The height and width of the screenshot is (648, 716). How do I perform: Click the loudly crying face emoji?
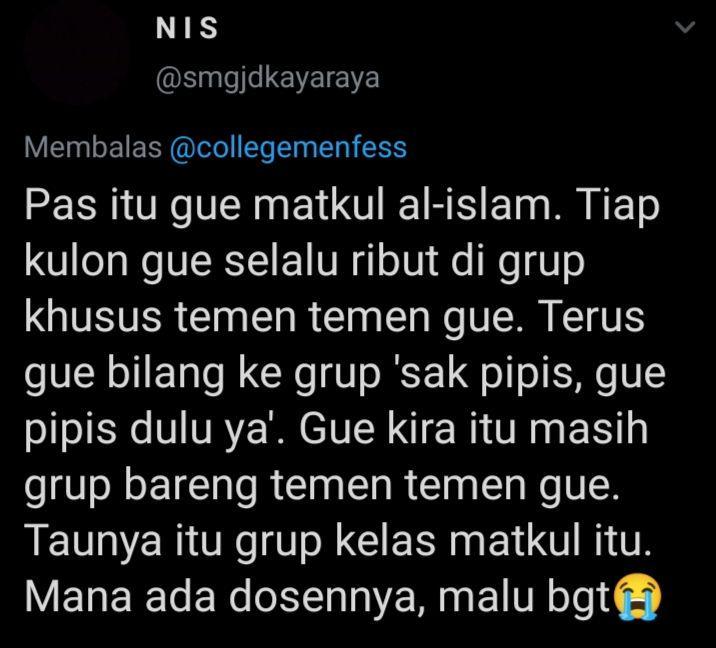click(637, 596)
